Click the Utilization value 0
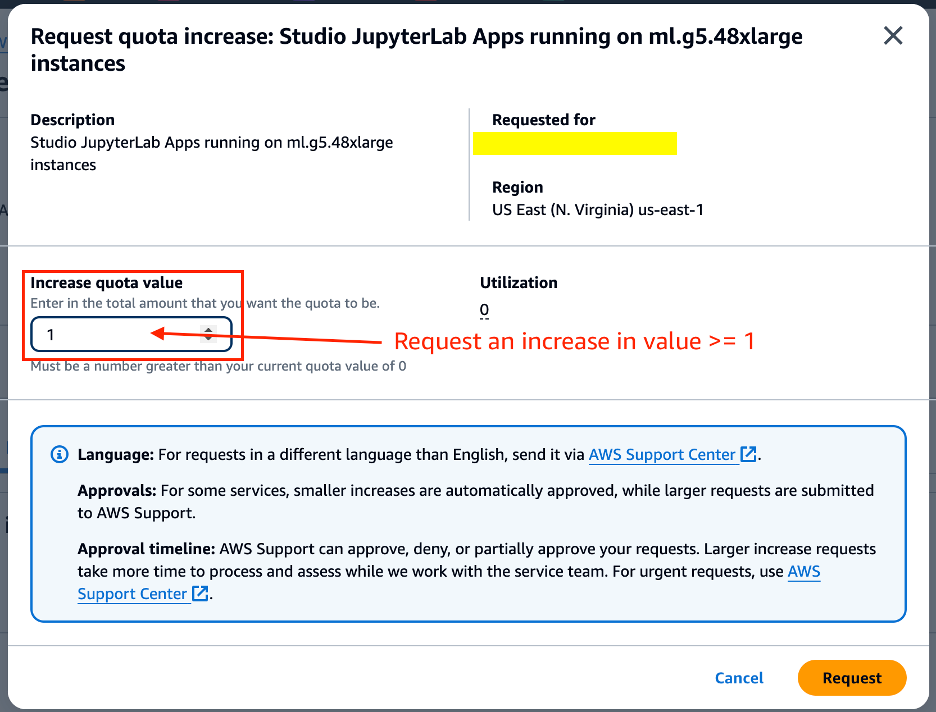Viewport: 936px width, 712px height. tap(484, 310)
